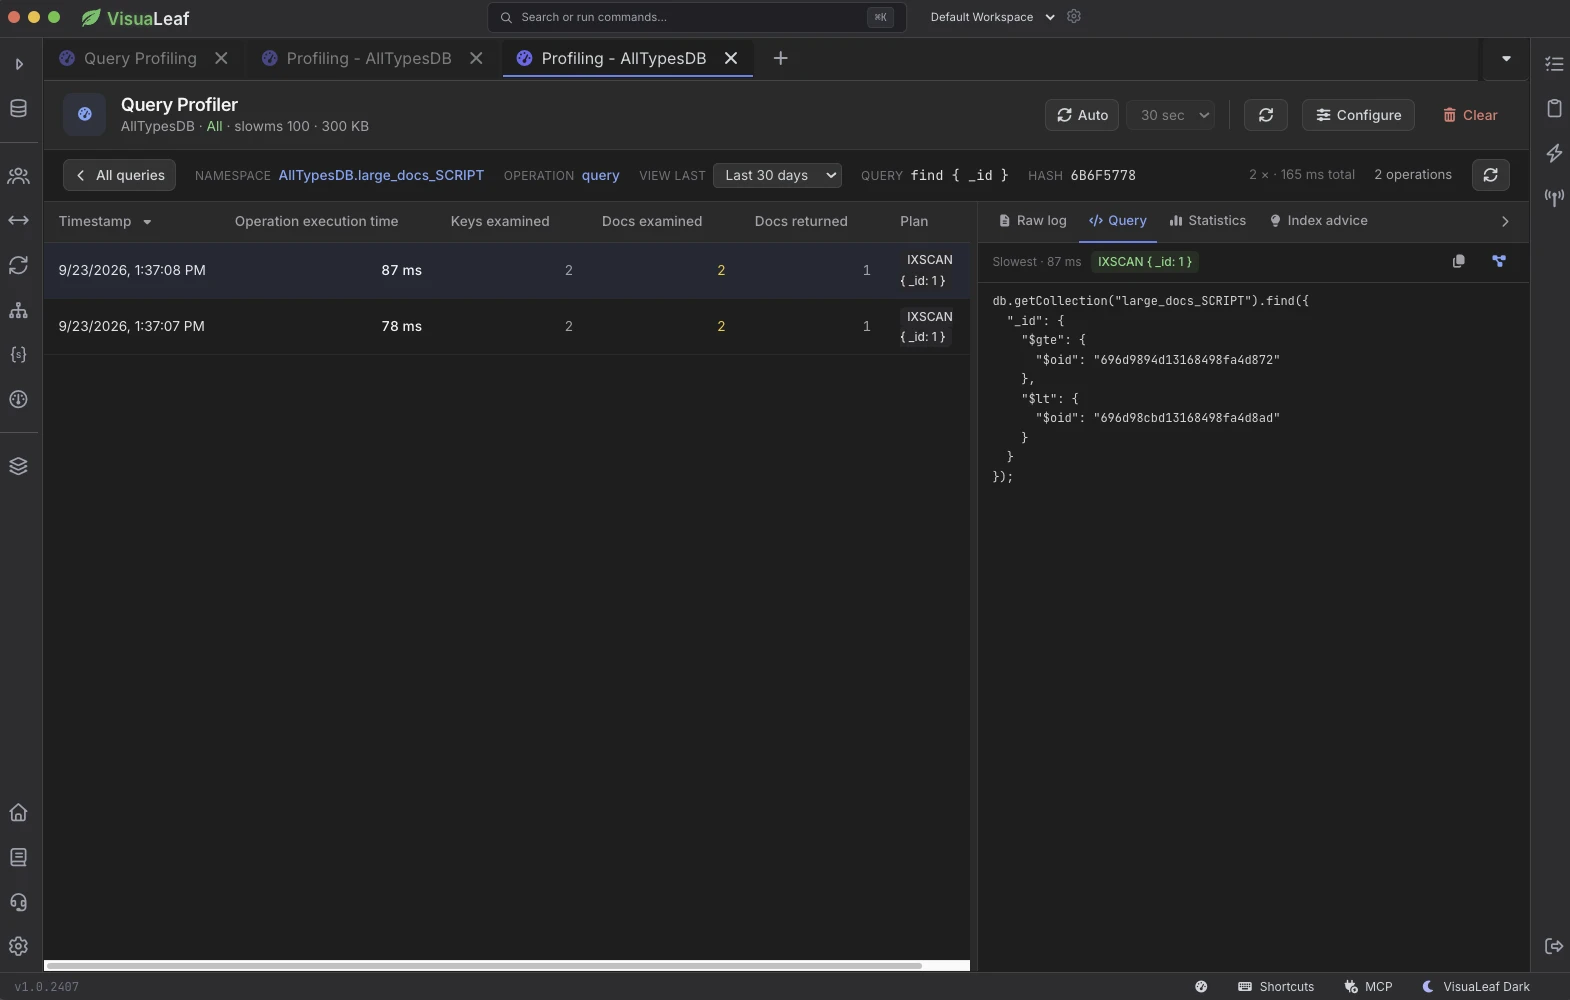Open Shortcuts in the status bar

[x=1275, y=987]
